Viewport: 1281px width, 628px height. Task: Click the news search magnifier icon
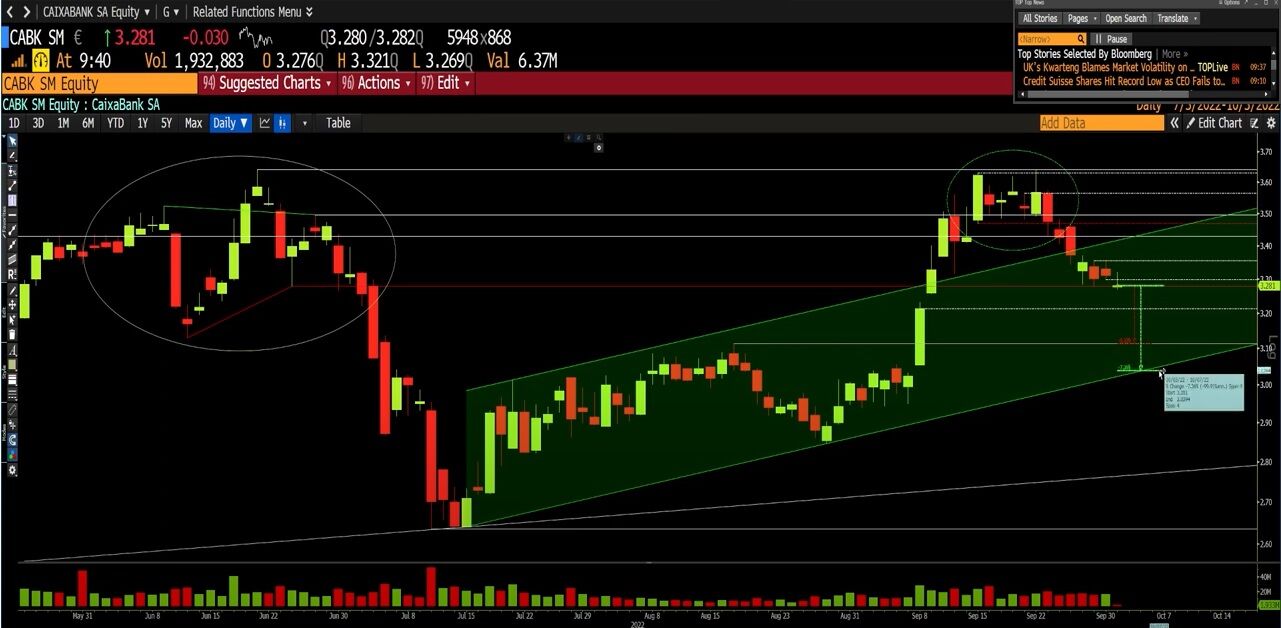coord(1081,39)
